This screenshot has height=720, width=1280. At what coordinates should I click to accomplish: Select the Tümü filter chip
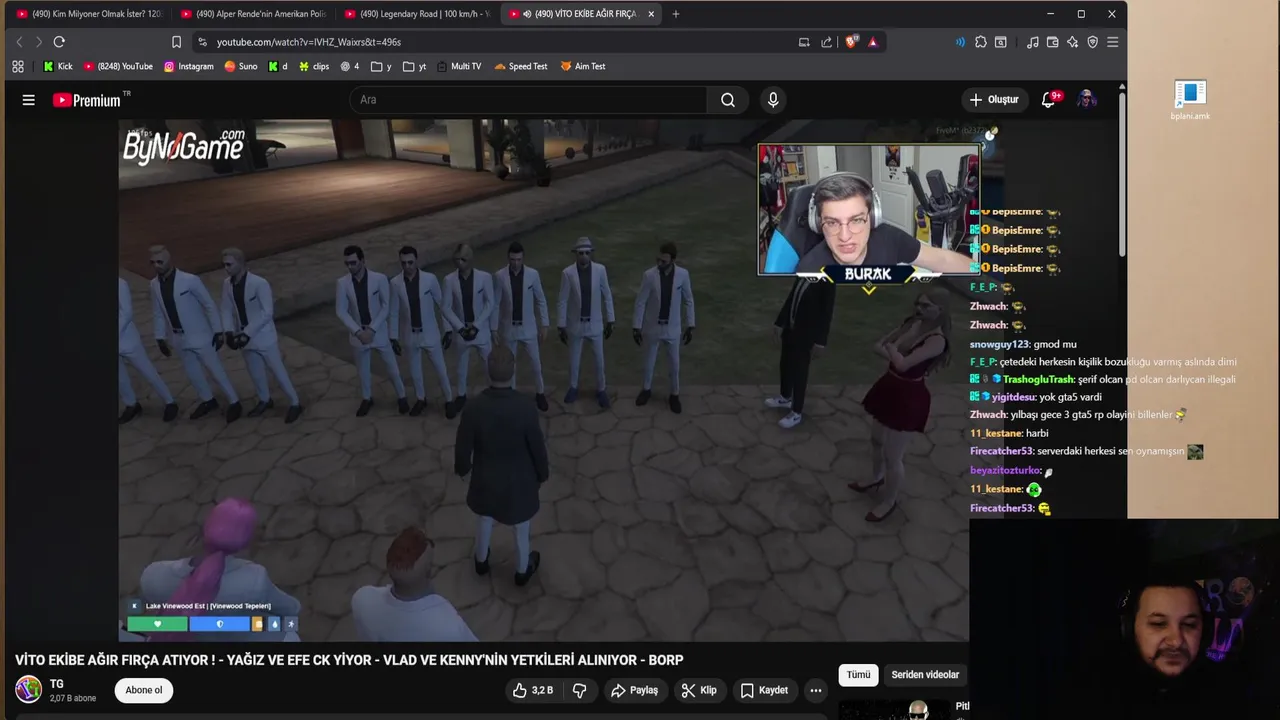[859, 675]
